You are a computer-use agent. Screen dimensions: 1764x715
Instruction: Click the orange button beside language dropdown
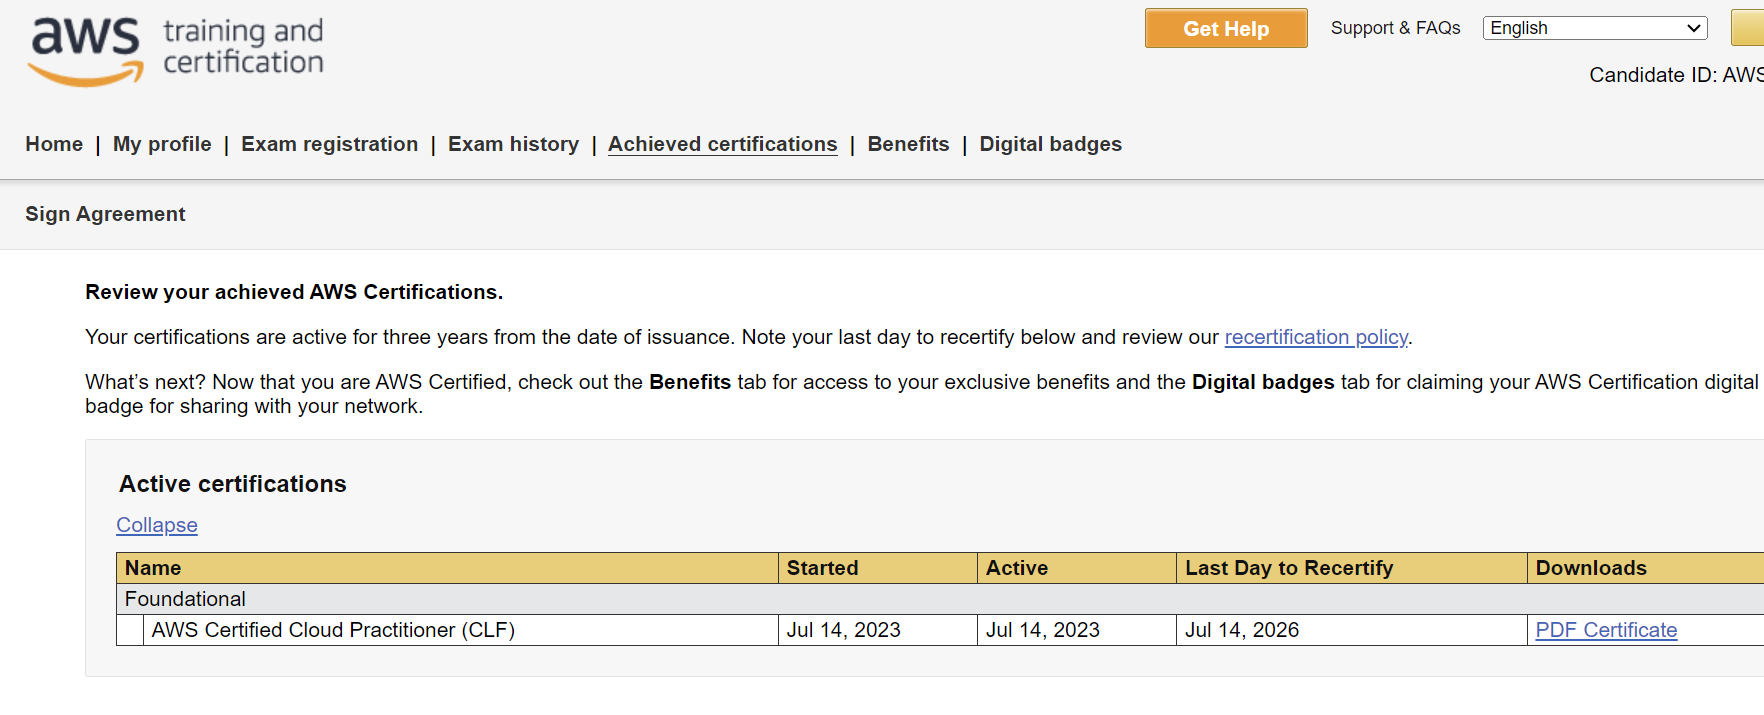tap(1748, 28)
